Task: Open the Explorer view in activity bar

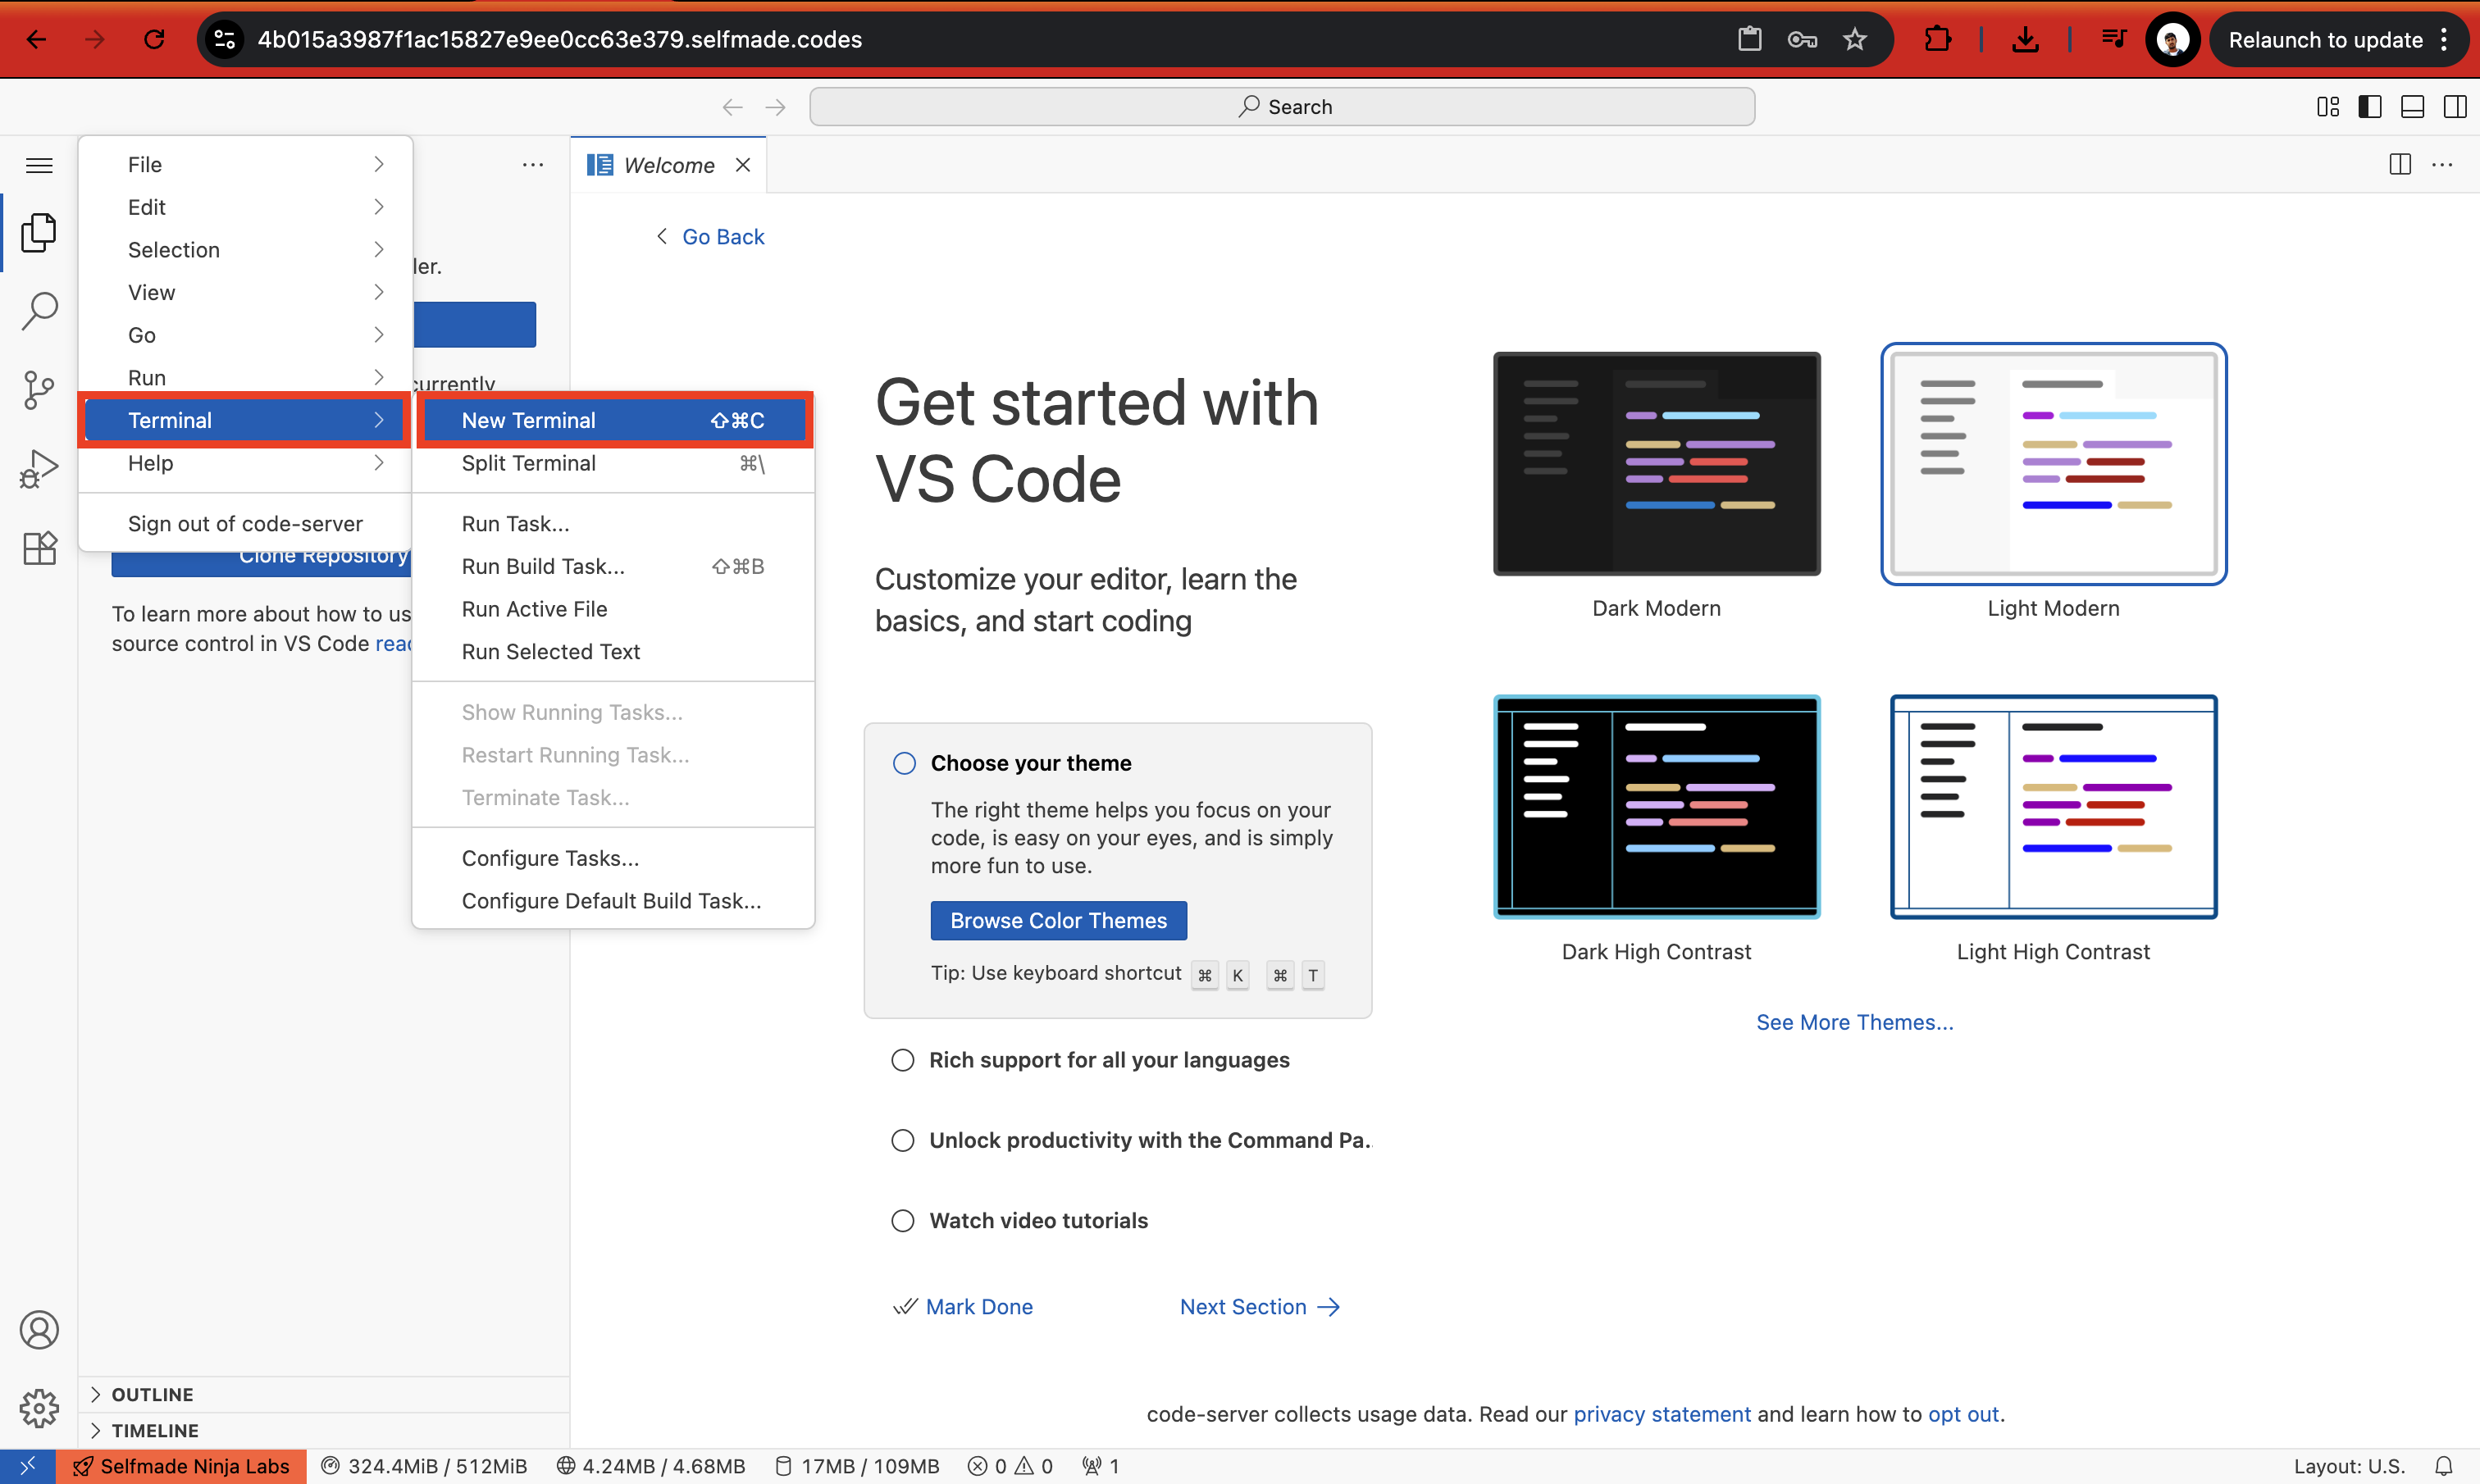Action: pyautogui.click(x=39, y=233)
